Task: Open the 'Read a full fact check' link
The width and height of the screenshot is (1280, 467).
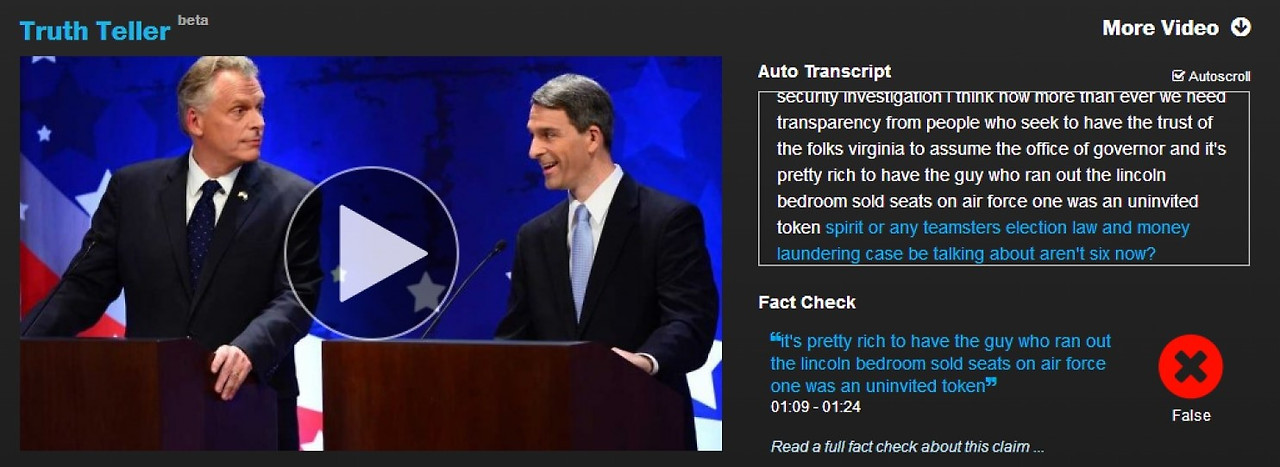Action: 907,447
